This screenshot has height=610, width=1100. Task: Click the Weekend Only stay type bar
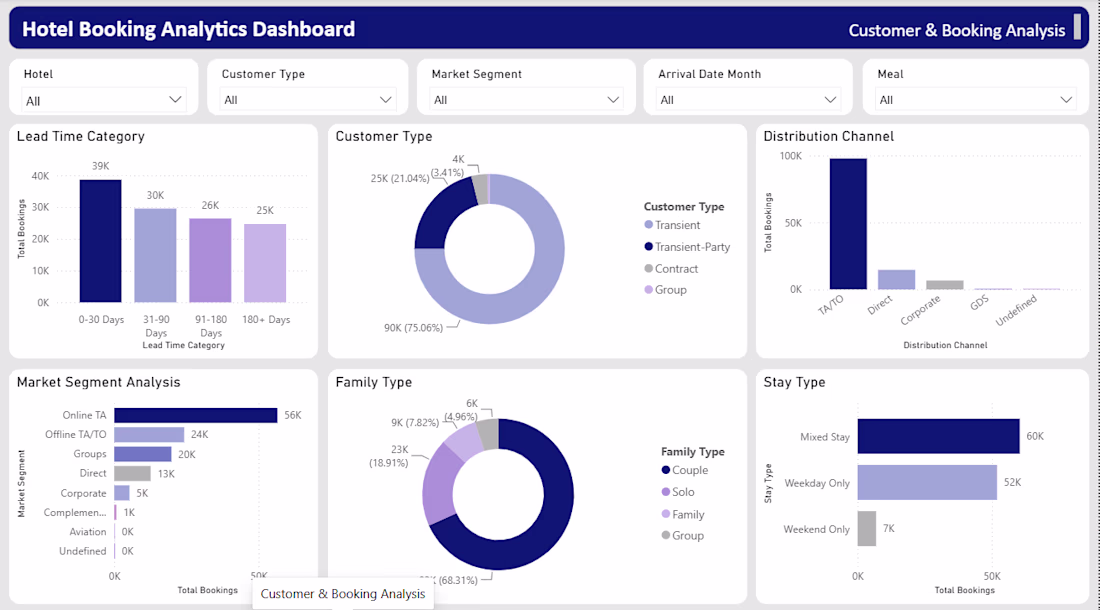point(867,529)
